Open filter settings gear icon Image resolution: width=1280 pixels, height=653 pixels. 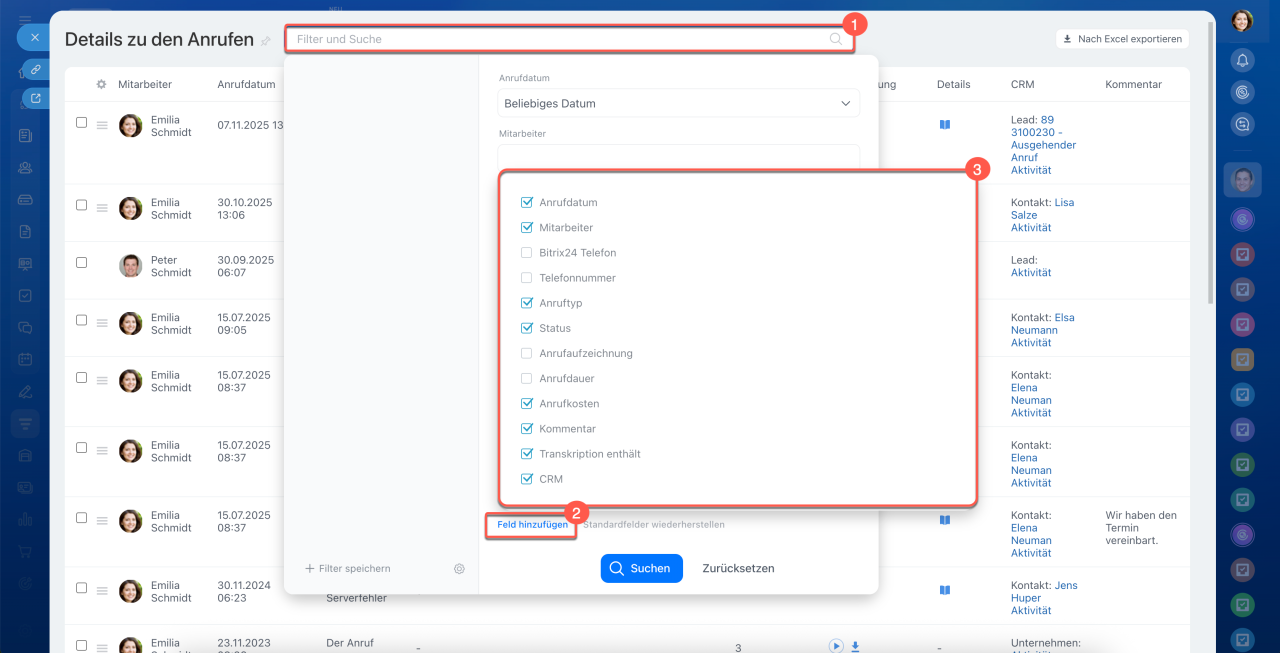click(x=459, y=568)
